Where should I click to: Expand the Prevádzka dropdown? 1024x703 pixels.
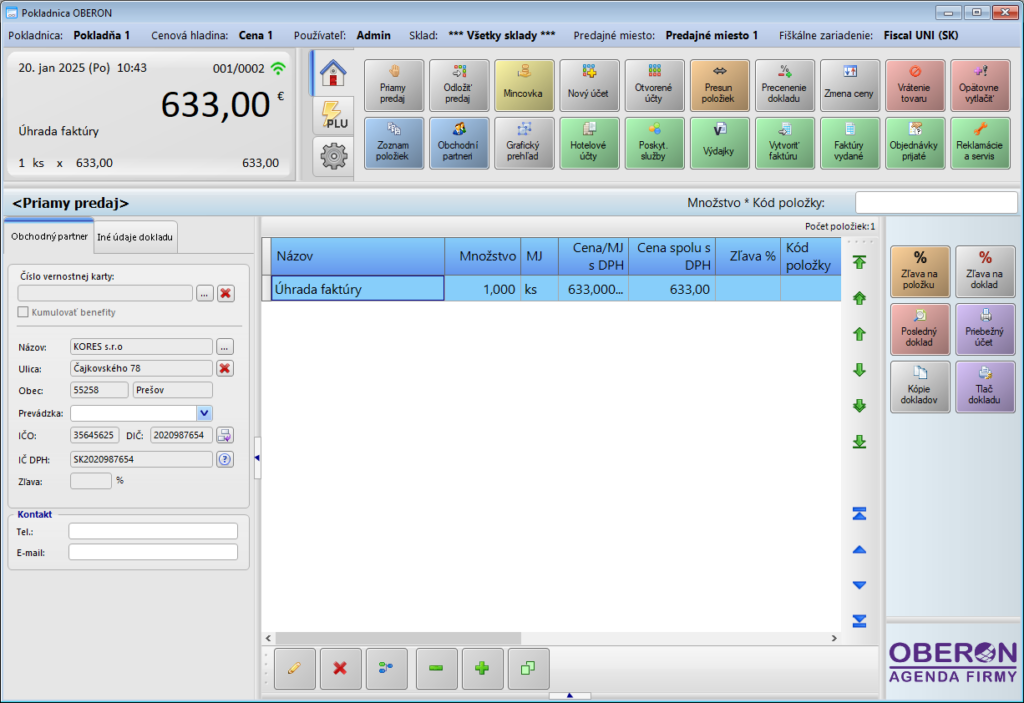204,413
